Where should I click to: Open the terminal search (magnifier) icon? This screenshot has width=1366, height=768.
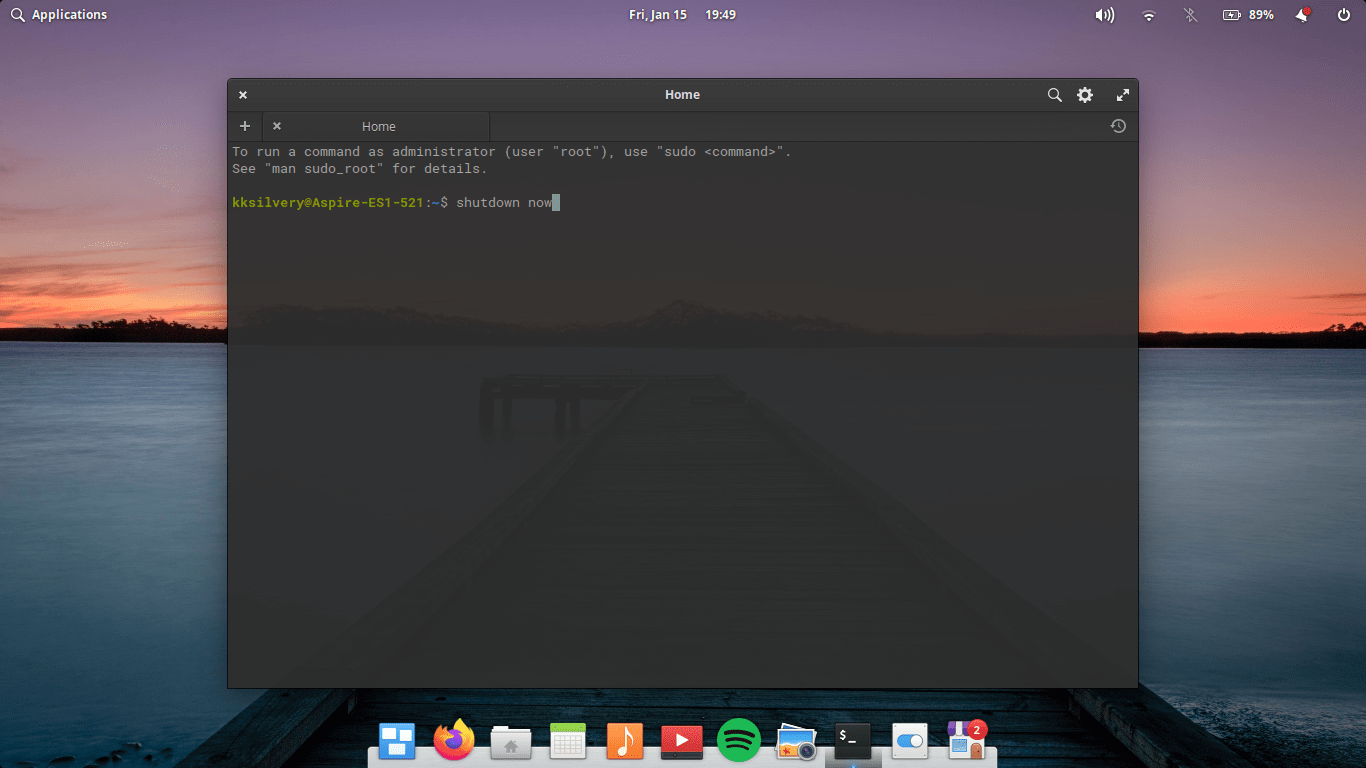coord(1054,95)
